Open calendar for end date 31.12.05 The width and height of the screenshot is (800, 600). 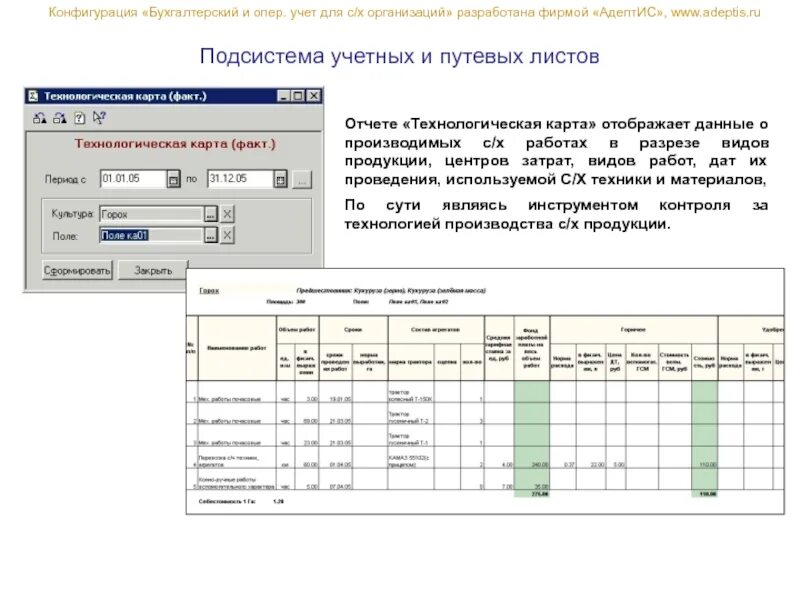pos(280,179)
